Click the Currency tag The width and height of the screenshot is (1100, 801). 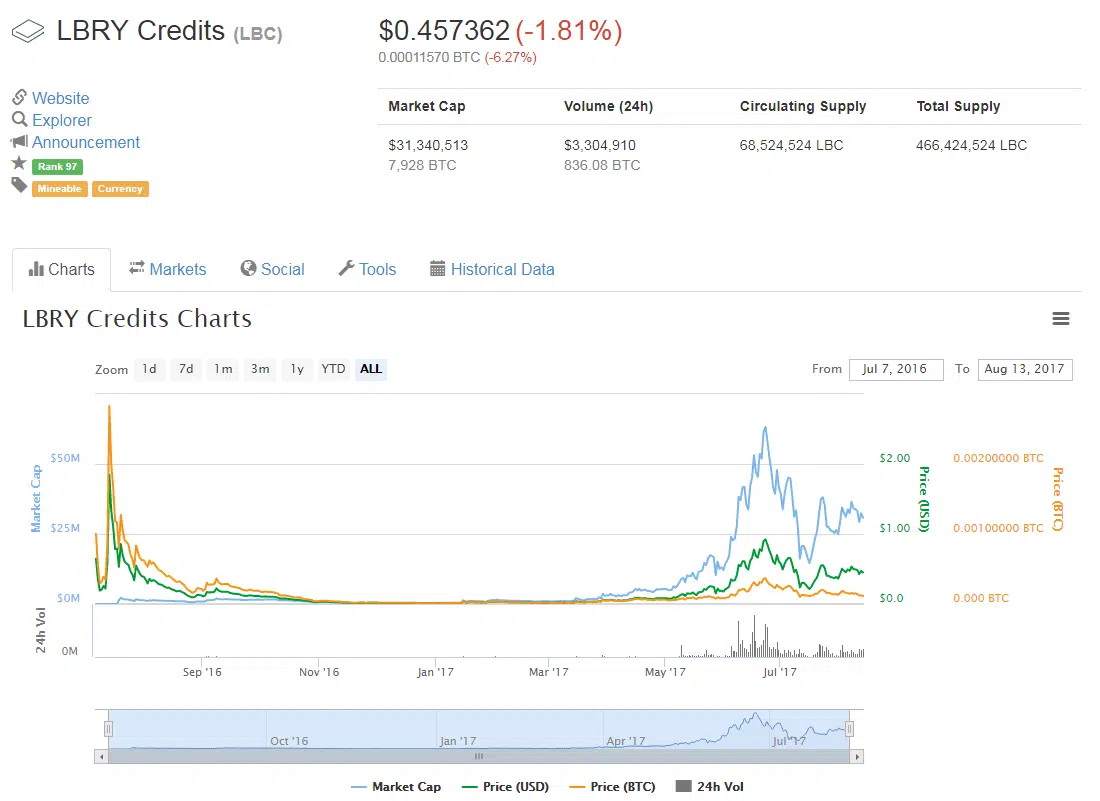coord(120,189)
